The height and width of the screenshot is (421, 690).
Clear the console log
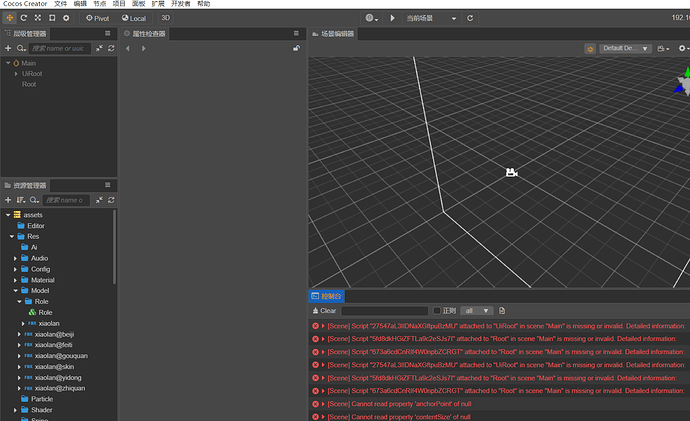click(x=324, y=311)
